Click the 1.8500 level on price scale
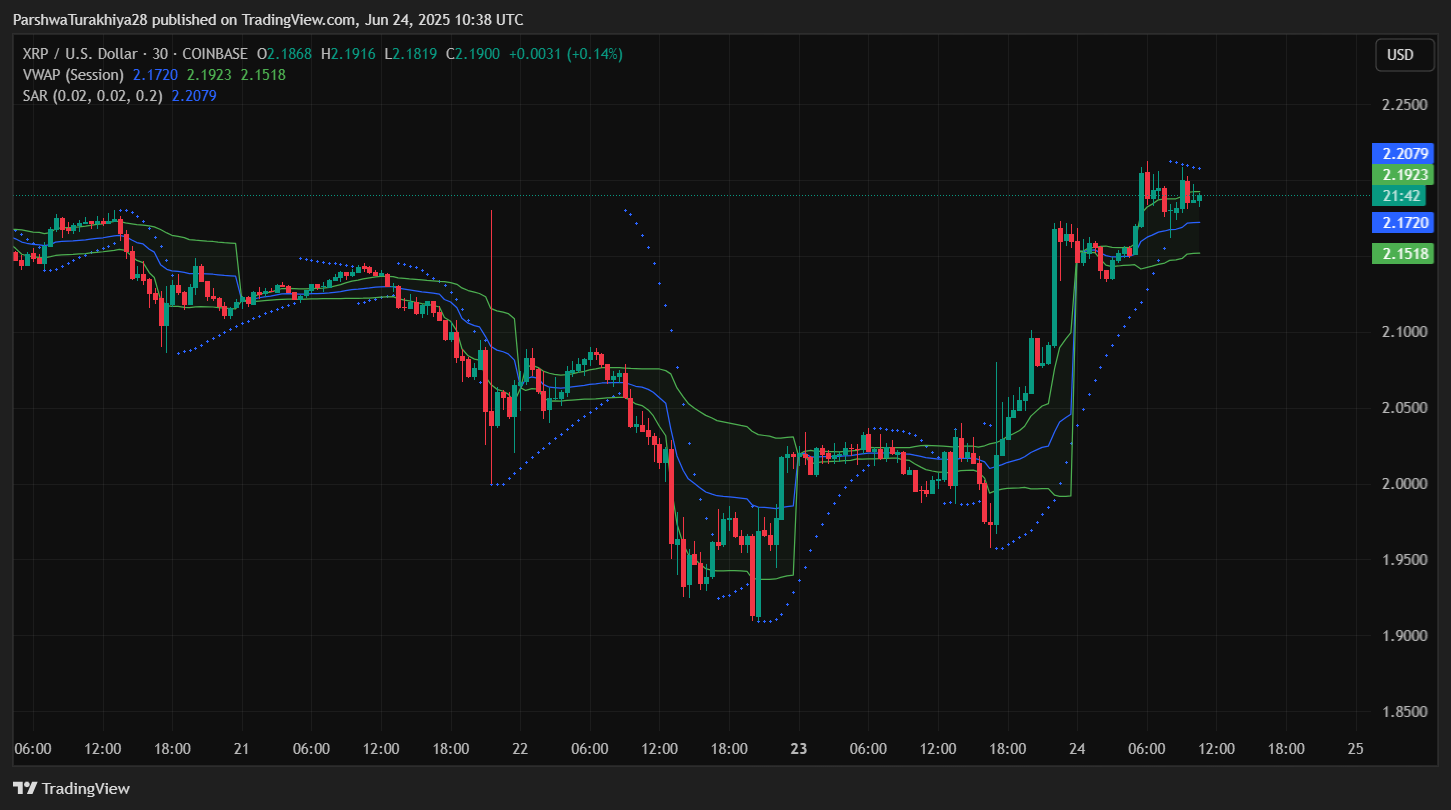The width and height of the screenshot is (1451, 810). 1404,712
